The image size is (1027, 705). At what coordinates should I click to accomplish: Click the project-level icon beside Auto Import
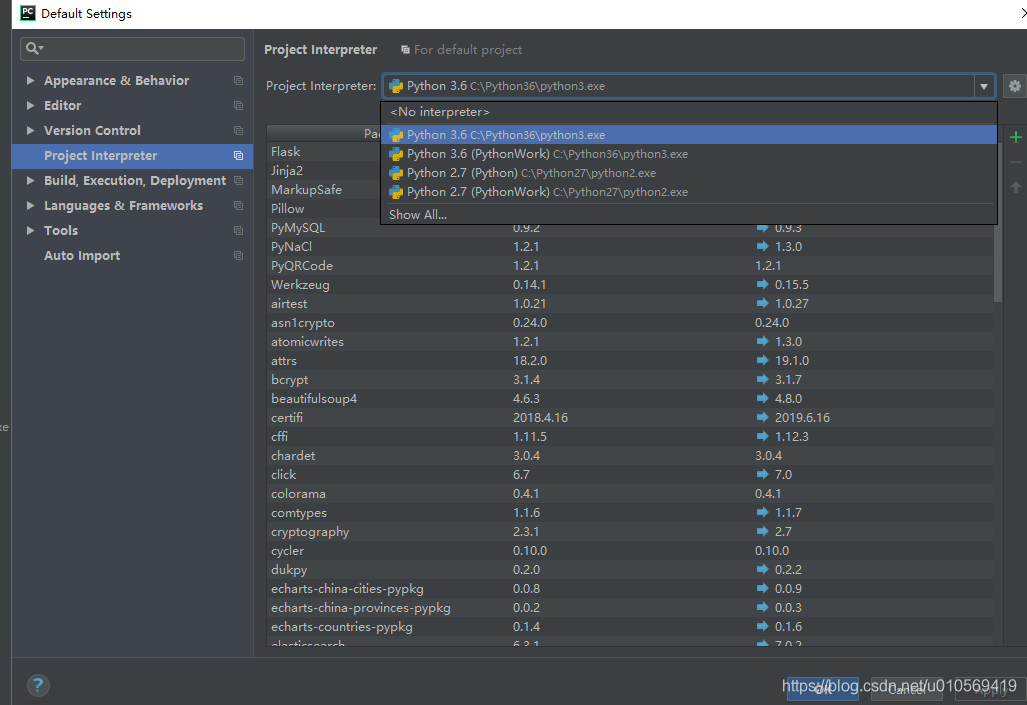238,256
